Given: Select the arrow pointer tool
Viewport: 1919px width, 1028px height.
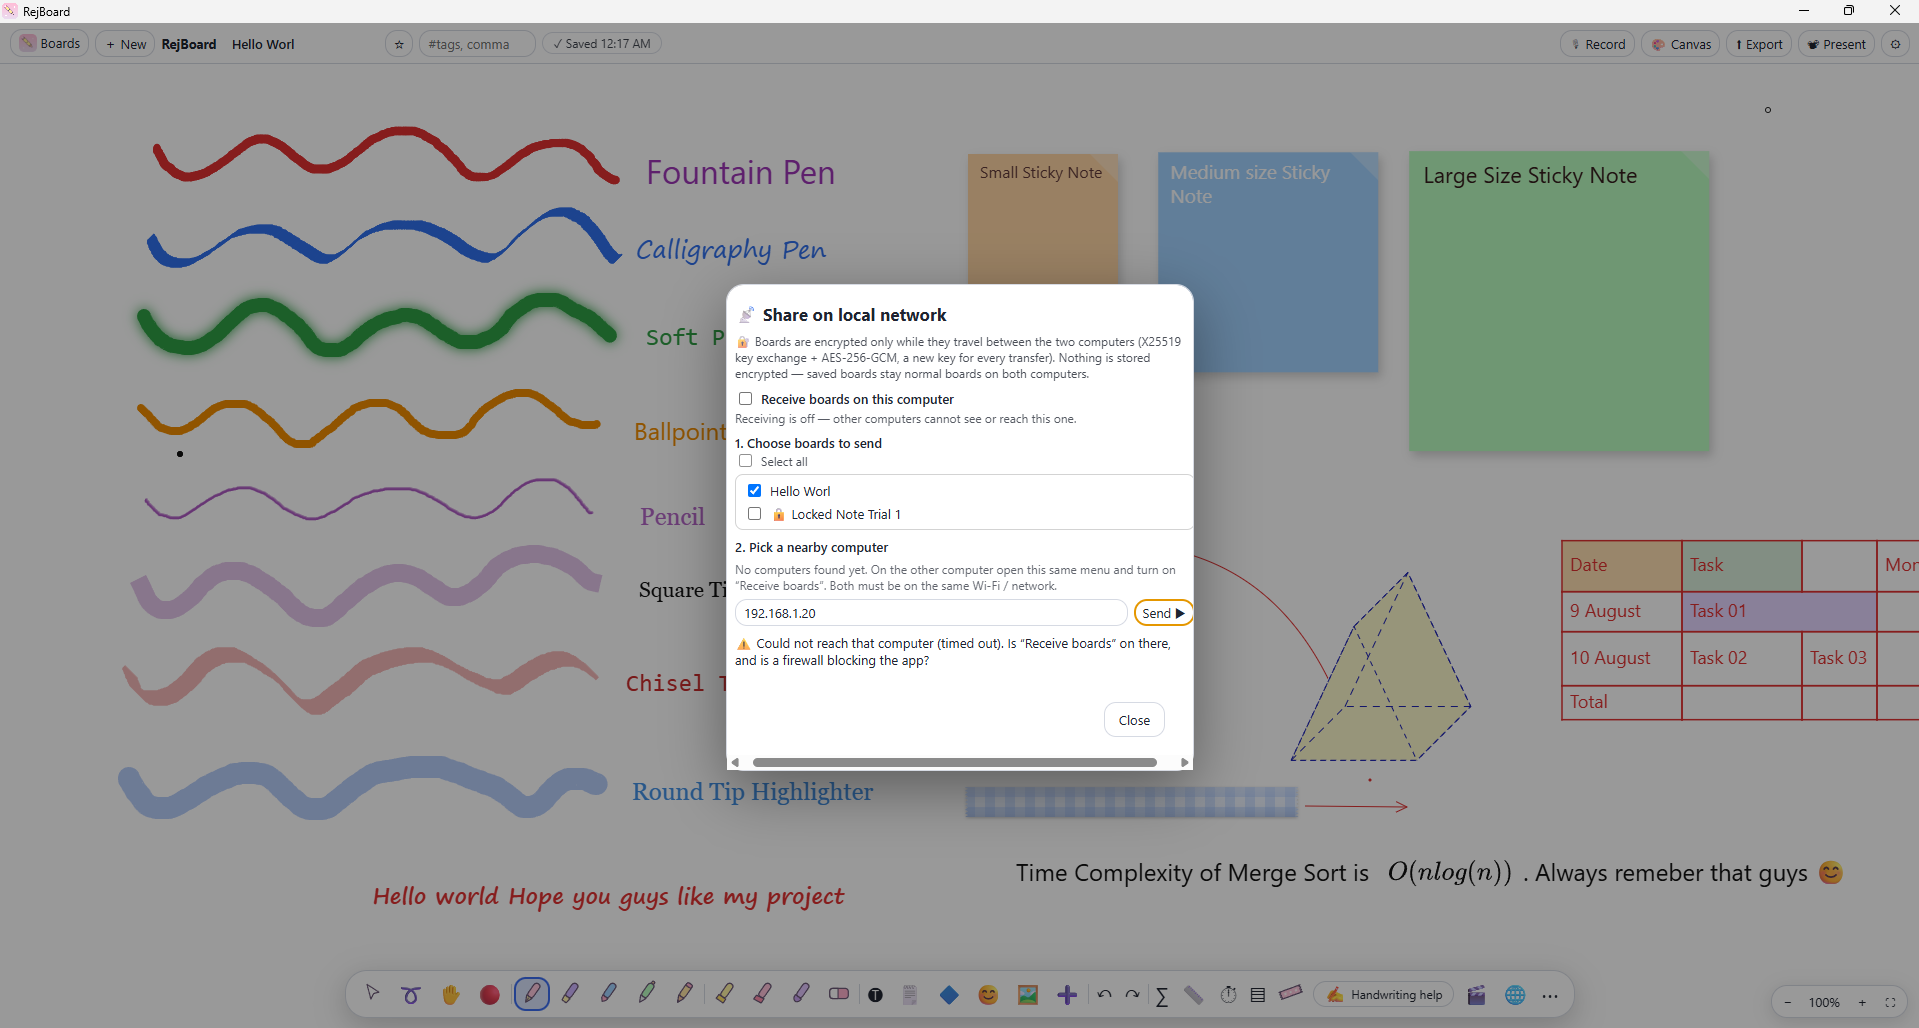Looking at the screenshot, I should point(373,994).
